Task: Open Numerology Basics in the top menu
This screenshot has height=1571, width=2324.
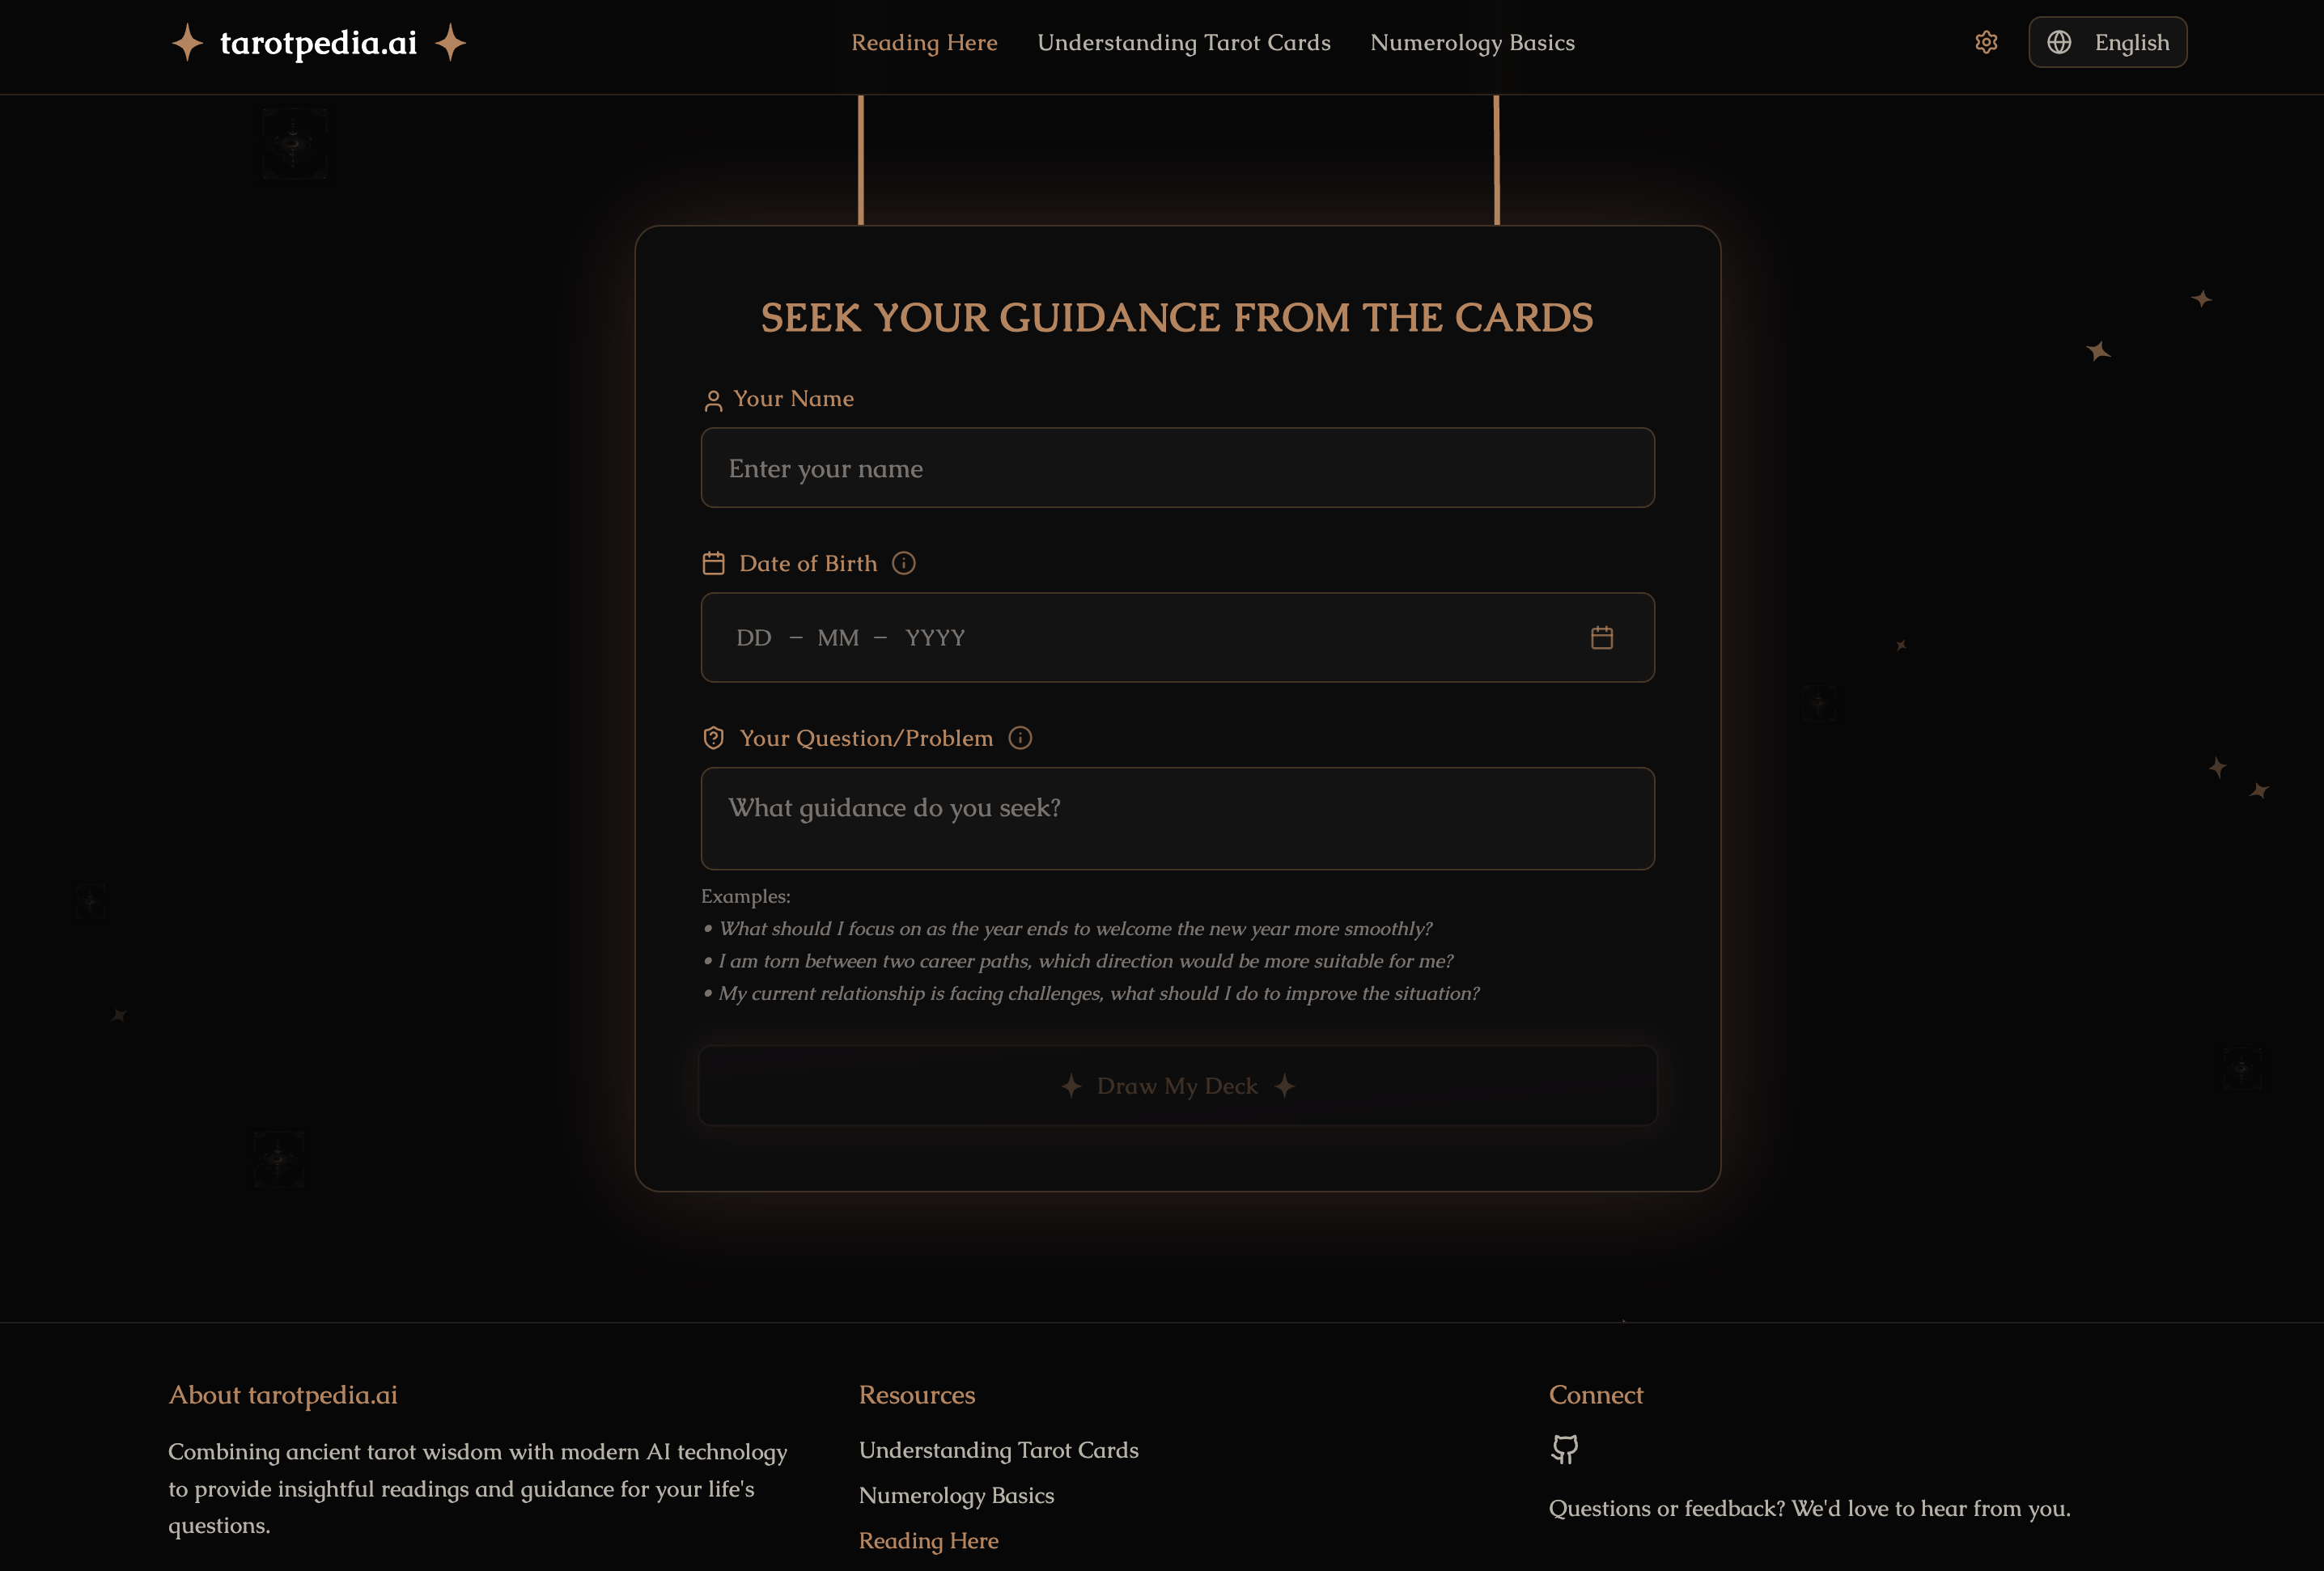Action: point(1472,42)
